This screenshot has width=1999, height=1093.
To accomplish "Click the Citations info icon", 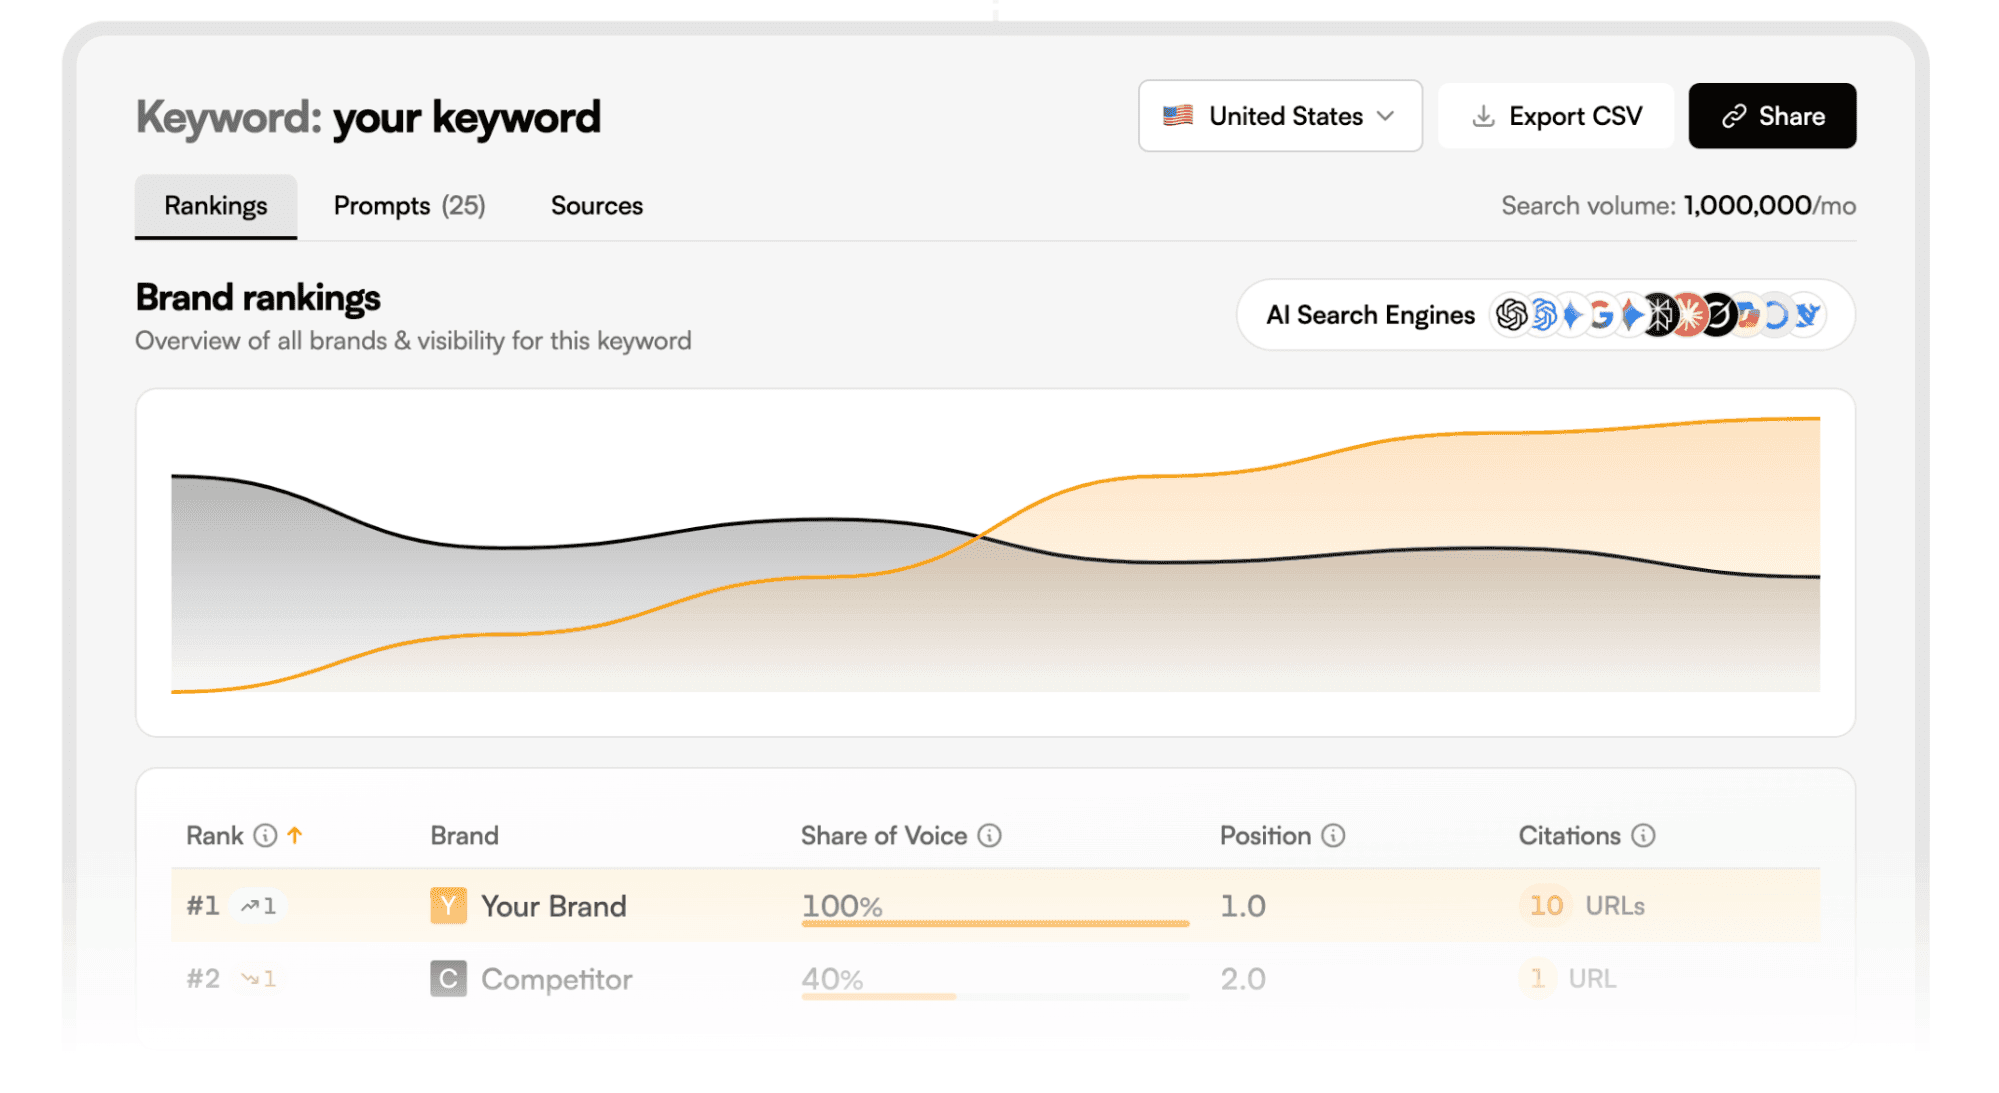I will click(x=1643, y=835).
